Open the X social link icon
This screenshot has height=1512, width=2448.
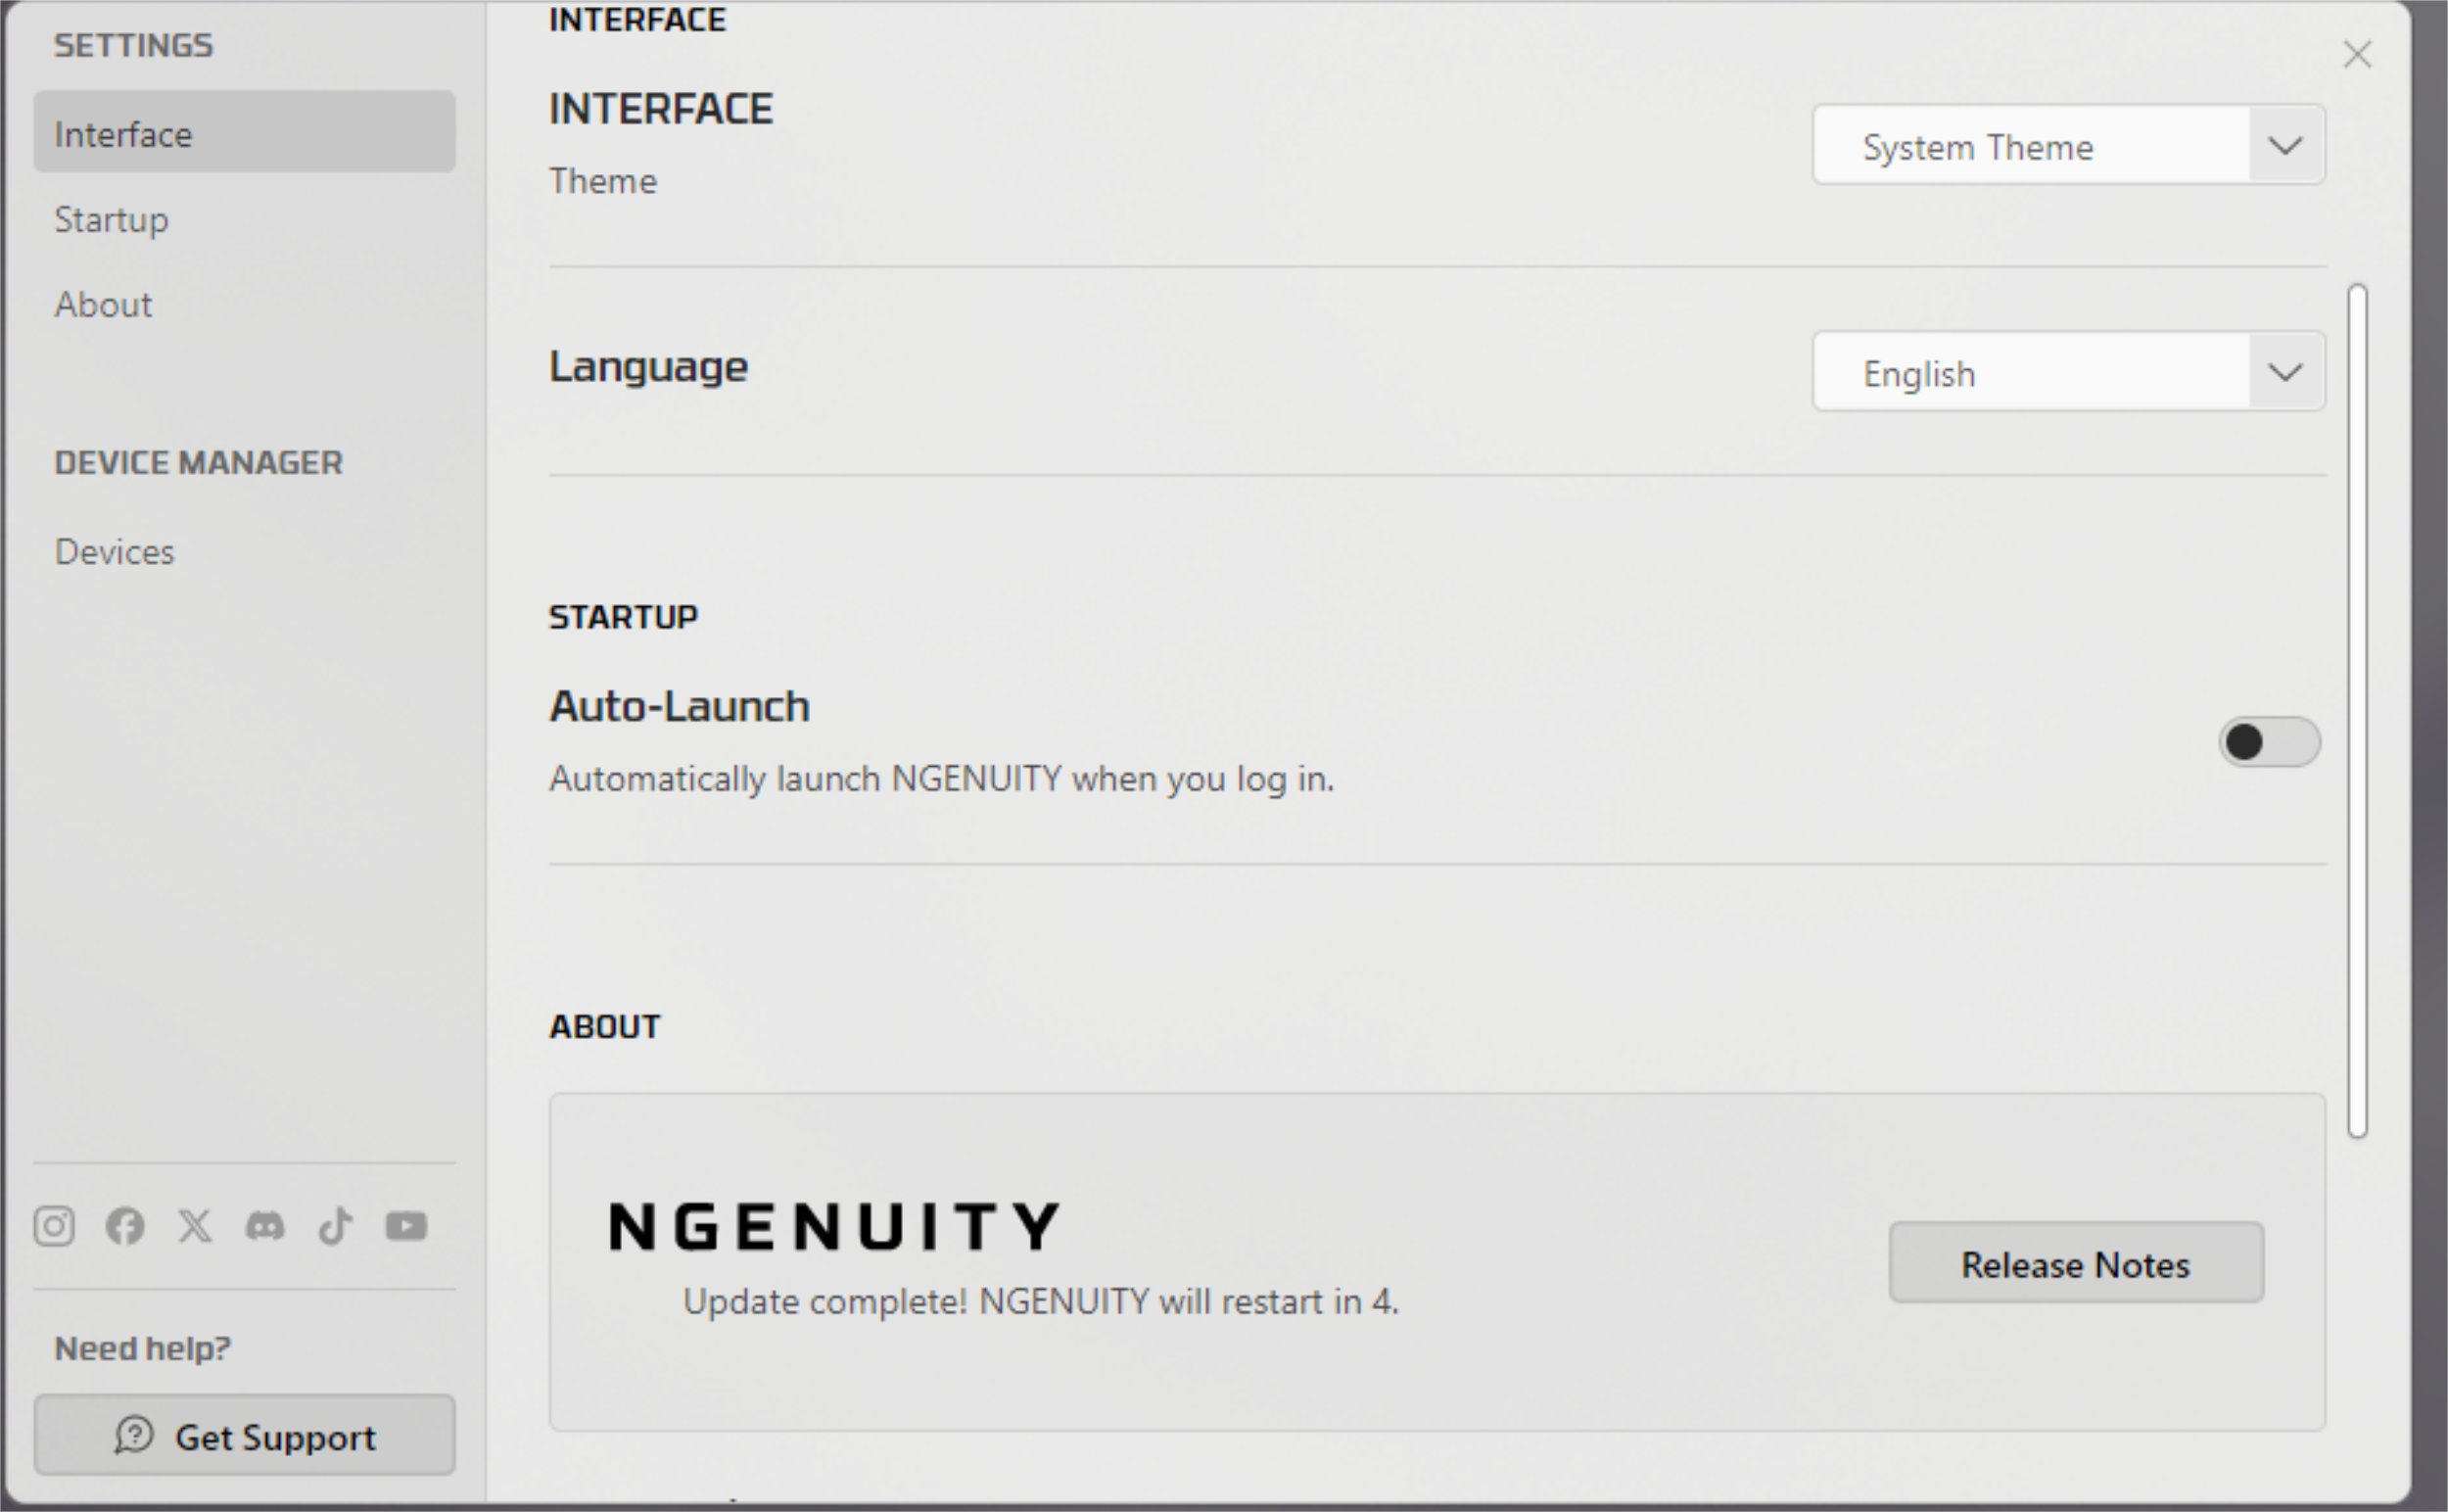click(x=195, y=1225)
